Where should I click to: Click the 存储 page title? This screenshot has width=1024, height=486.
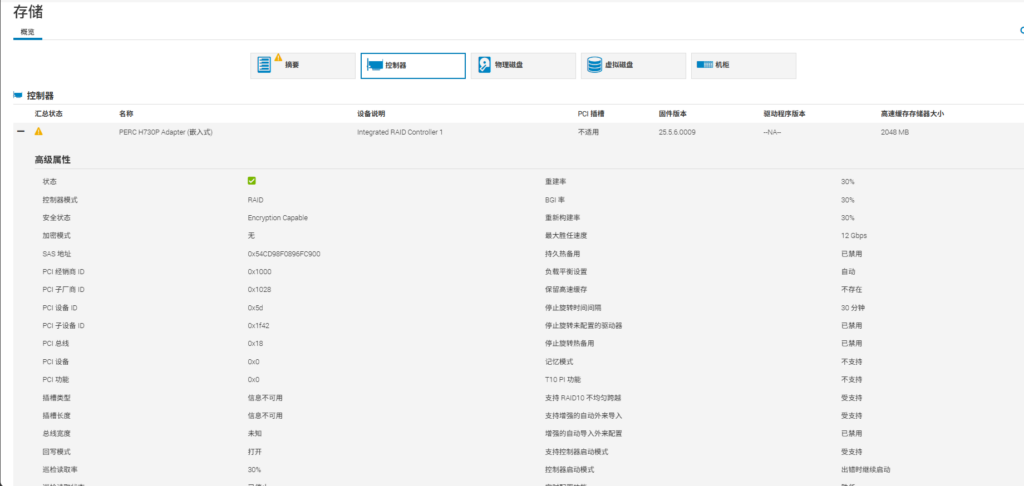28,11
